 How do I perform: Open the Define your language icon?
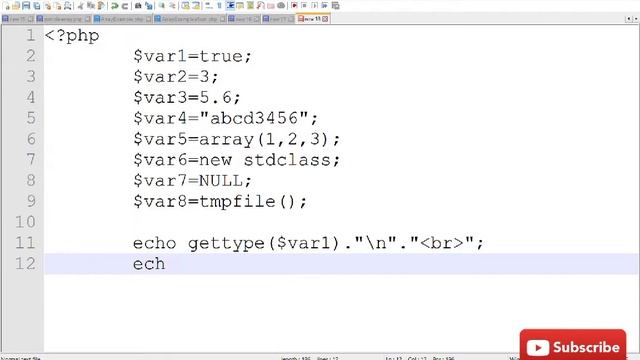tap(240, 6)
